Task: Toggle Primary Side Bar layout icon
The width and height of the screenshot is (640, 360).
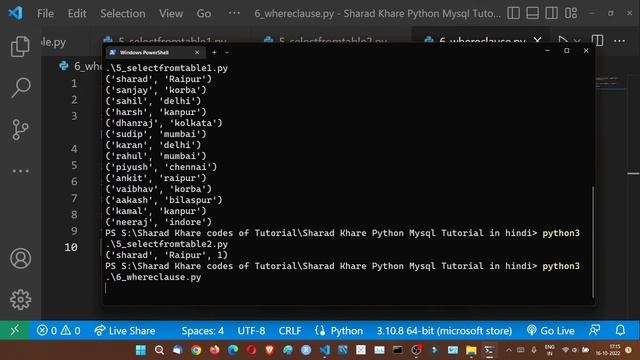Action: tap(513, 13)
